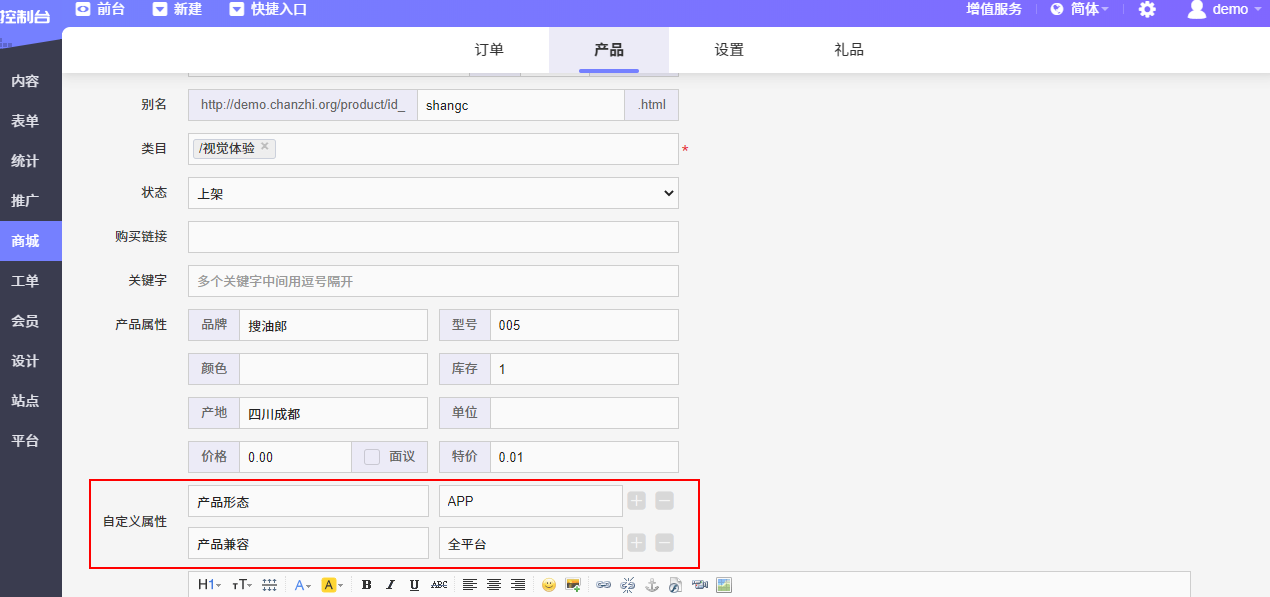1270x597 pixels.
Task: Open 会员 in the left sidebar
Action: pyautogui.click(x=25, y=321)
